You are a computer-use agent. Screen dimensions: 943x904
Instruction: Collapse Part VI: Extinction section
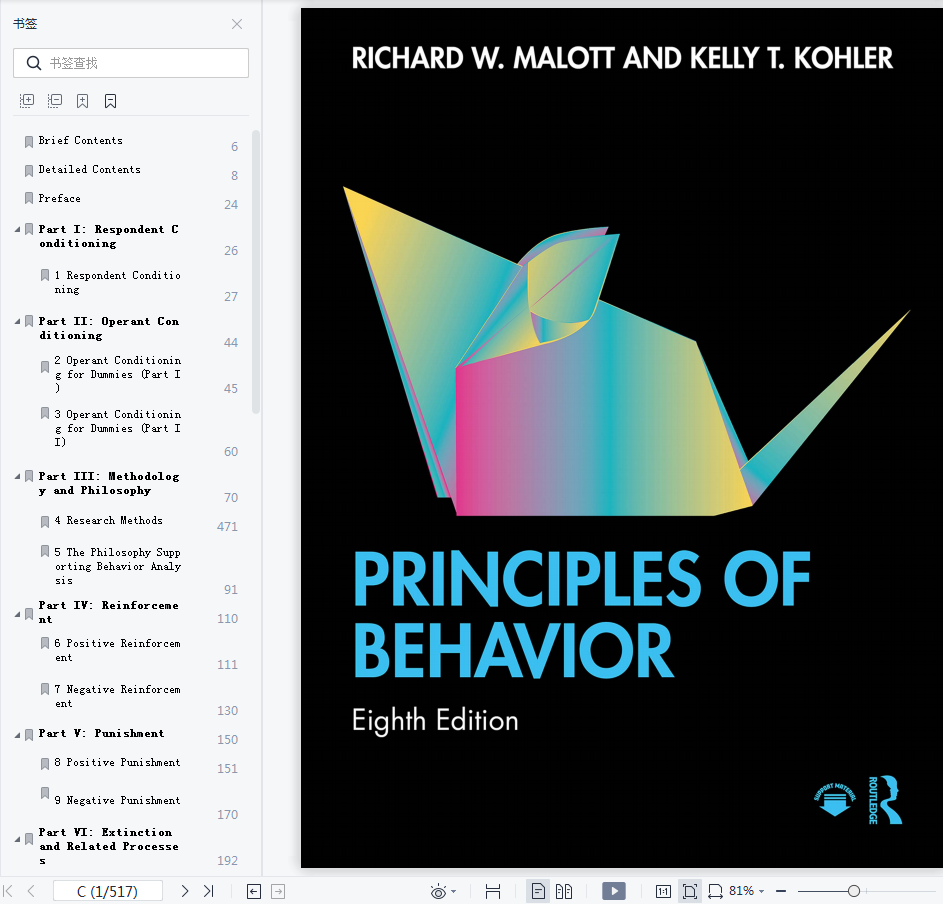pos(17,839)
